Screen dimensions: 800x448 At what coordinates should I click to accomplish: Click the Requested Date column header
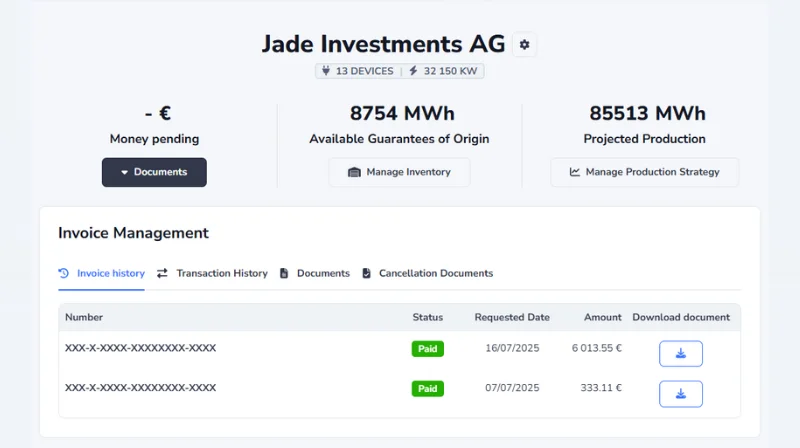click(512, 317)
